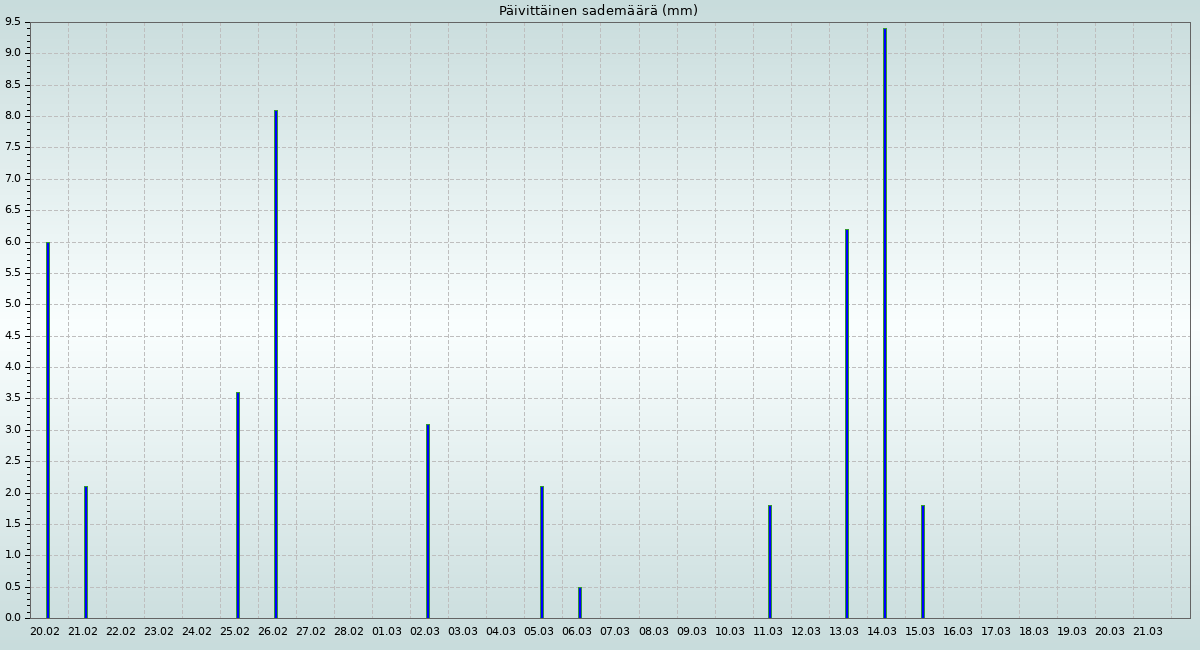
Task: Click the bar for 02.03
Action: [428, 521]
